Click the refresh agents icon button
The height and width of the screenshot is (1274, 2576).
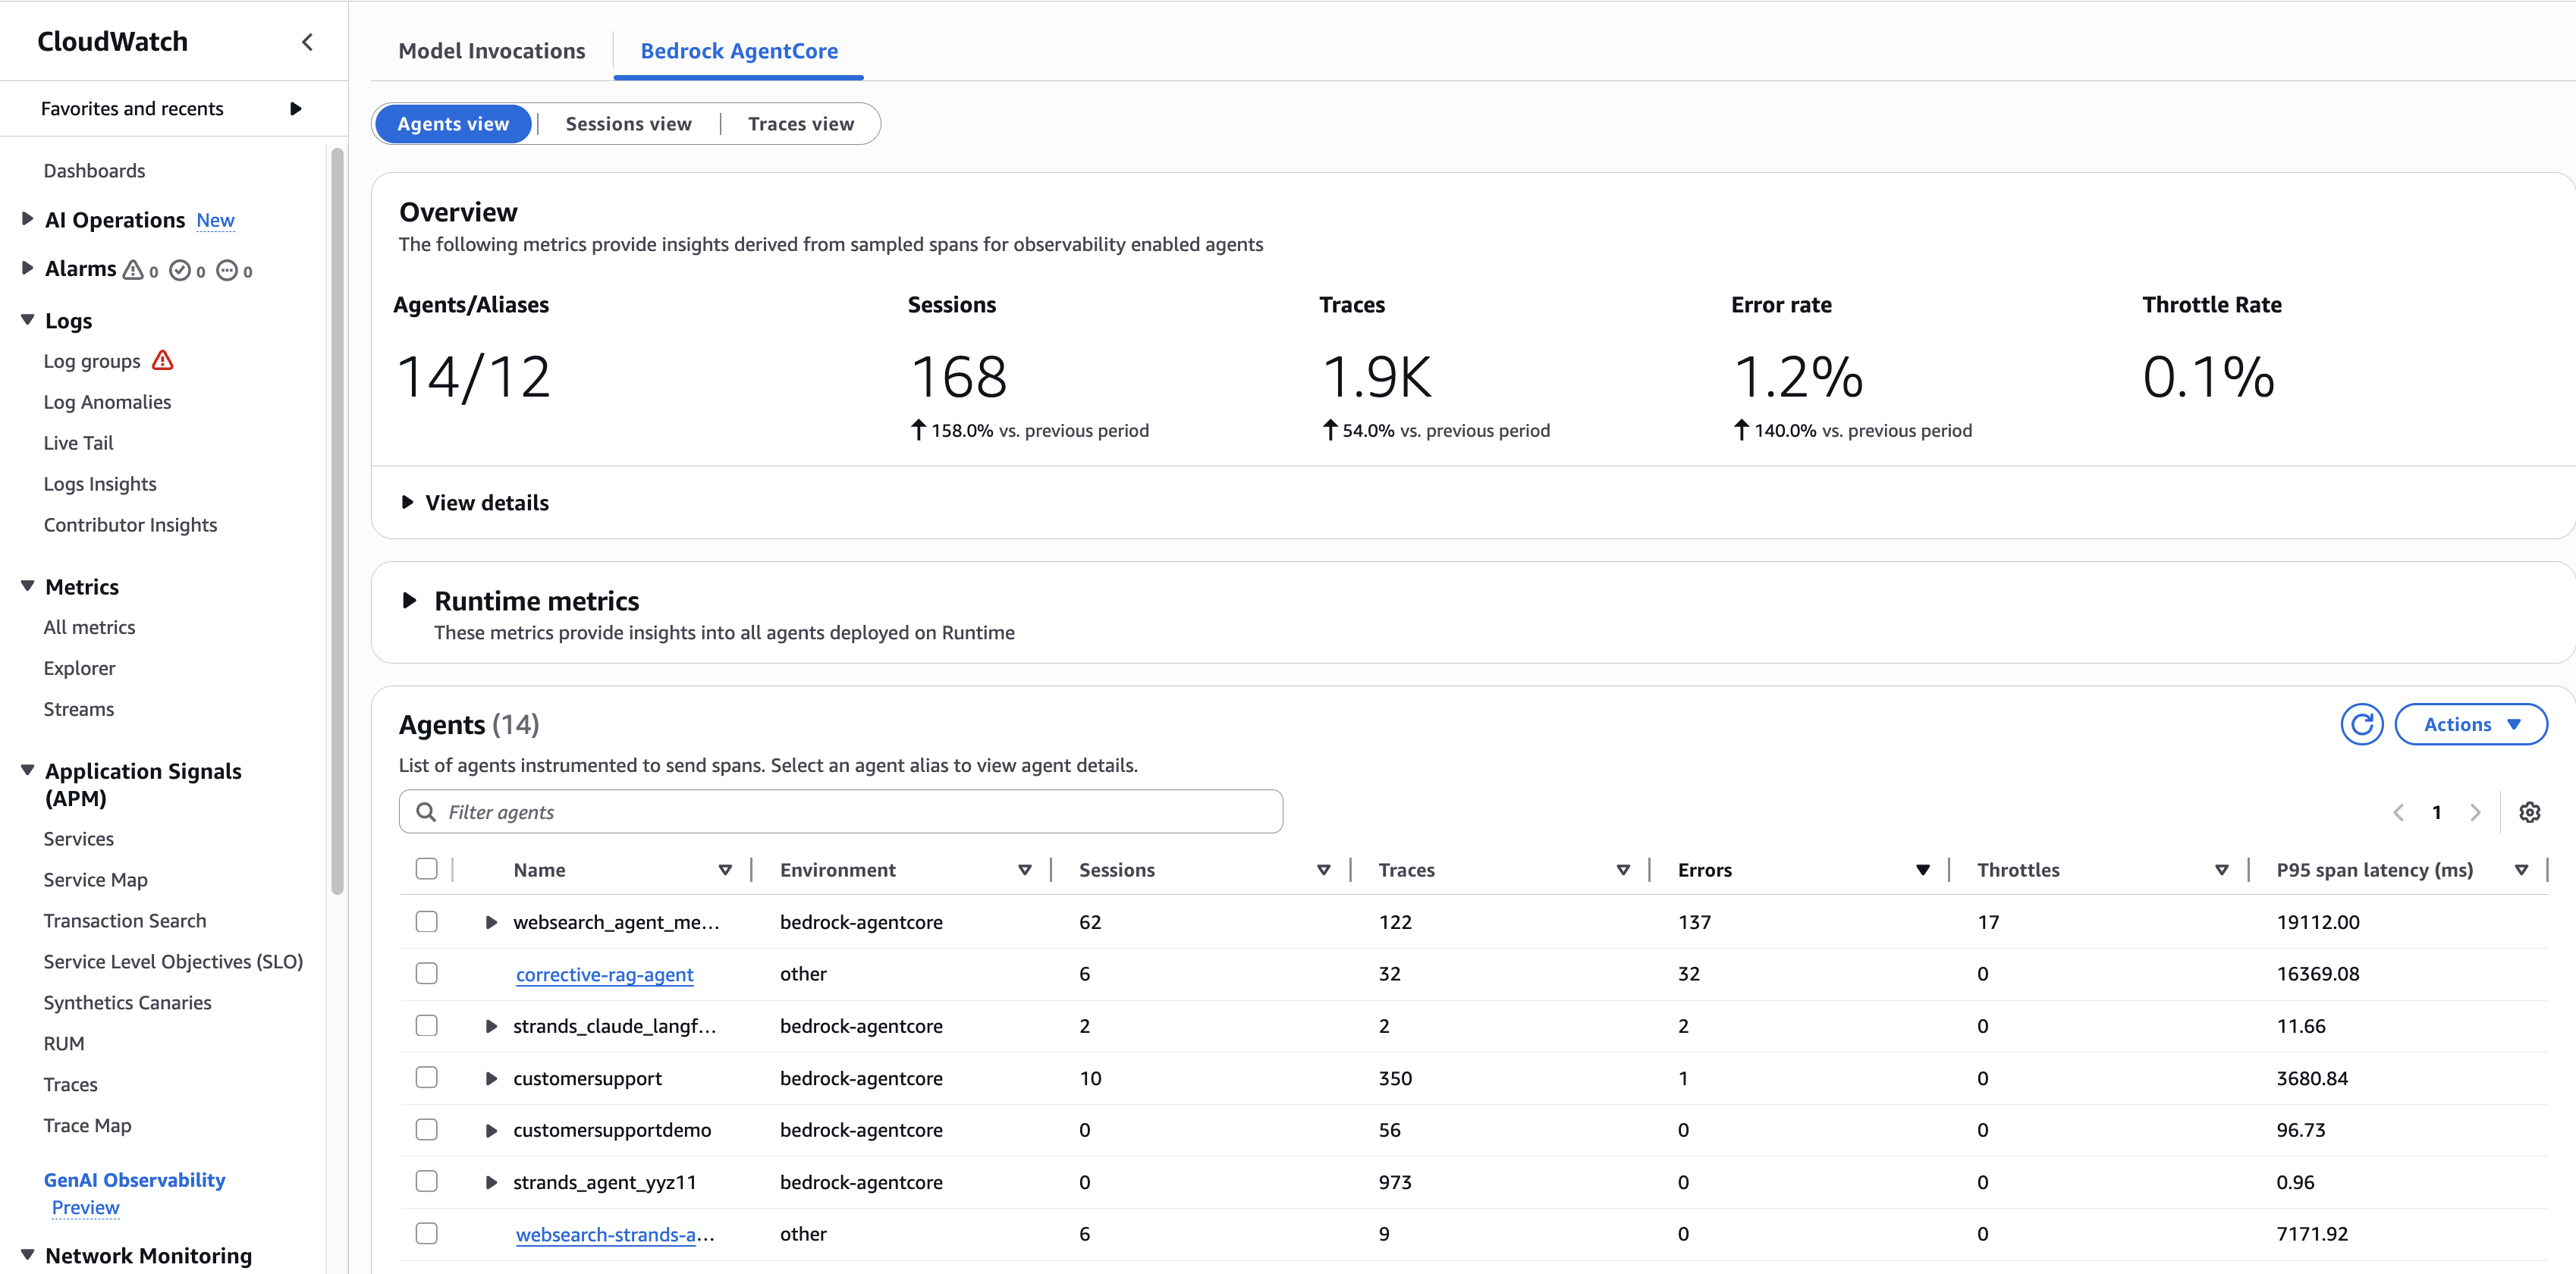click(x=2361, y=724)
